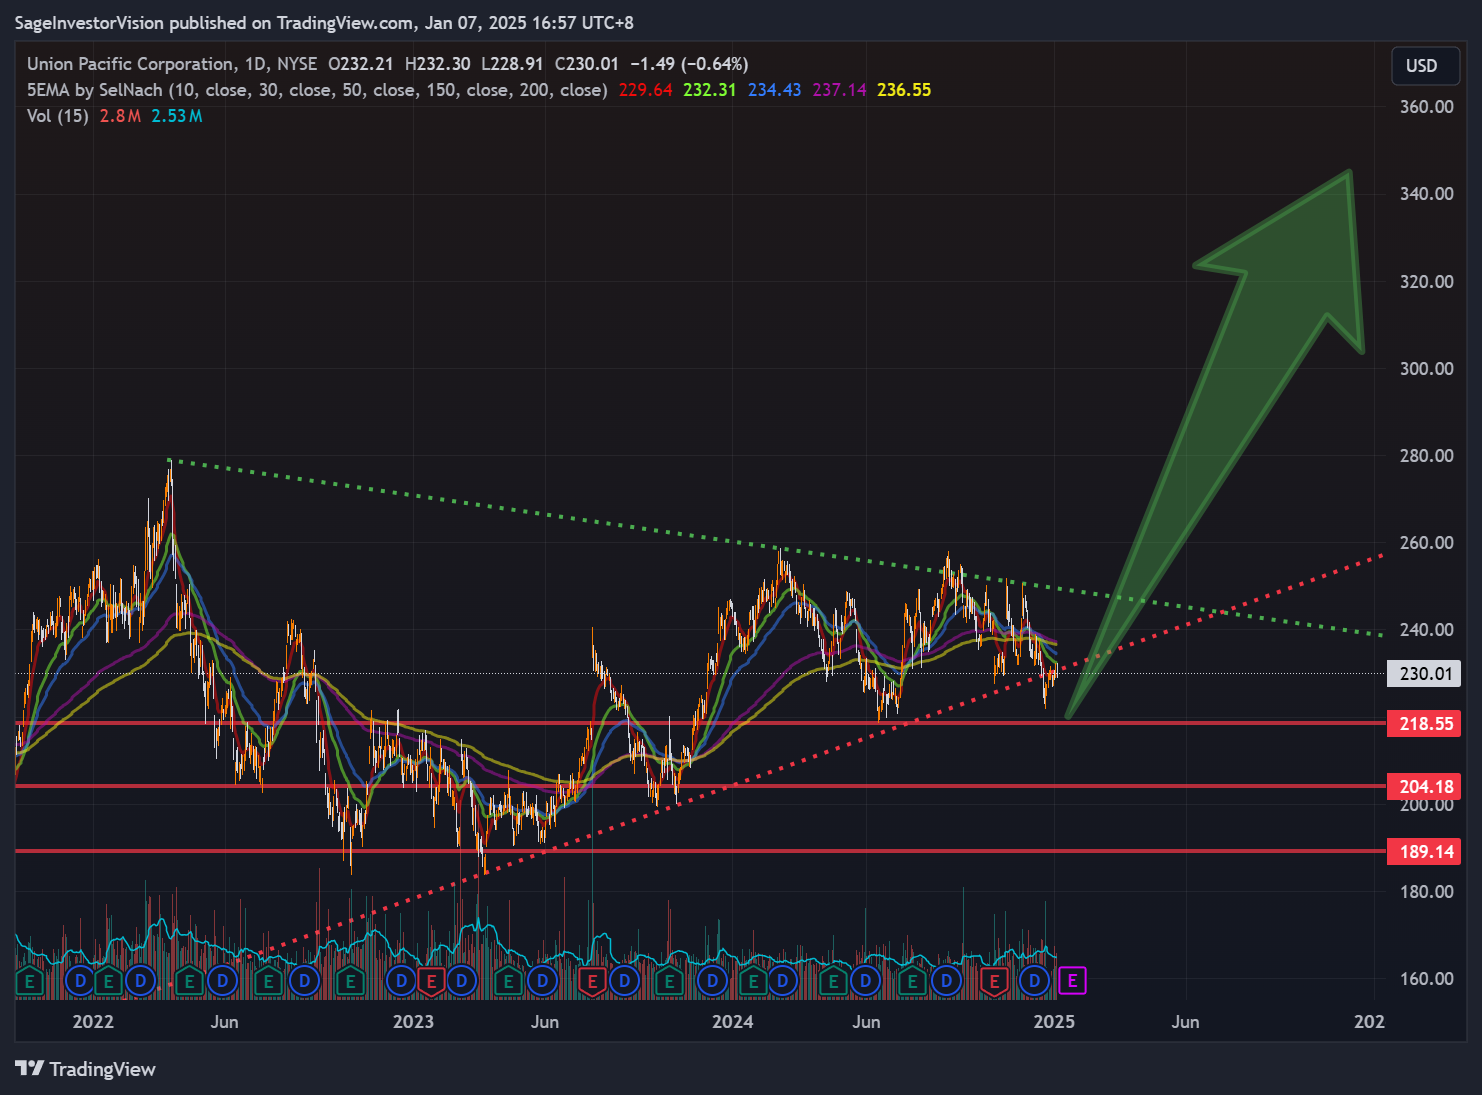Click the 340.00 price axis label
Viewport: 1482px width, 1095px height.
(1426, 194)
